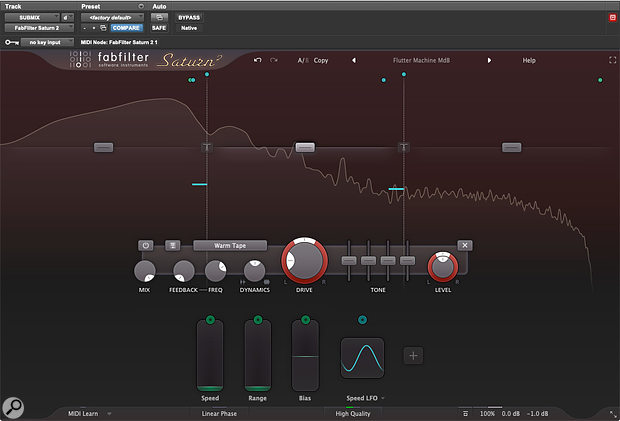Click the DRIVE knob
The image size is (620, 421).
tap(304, 261)
